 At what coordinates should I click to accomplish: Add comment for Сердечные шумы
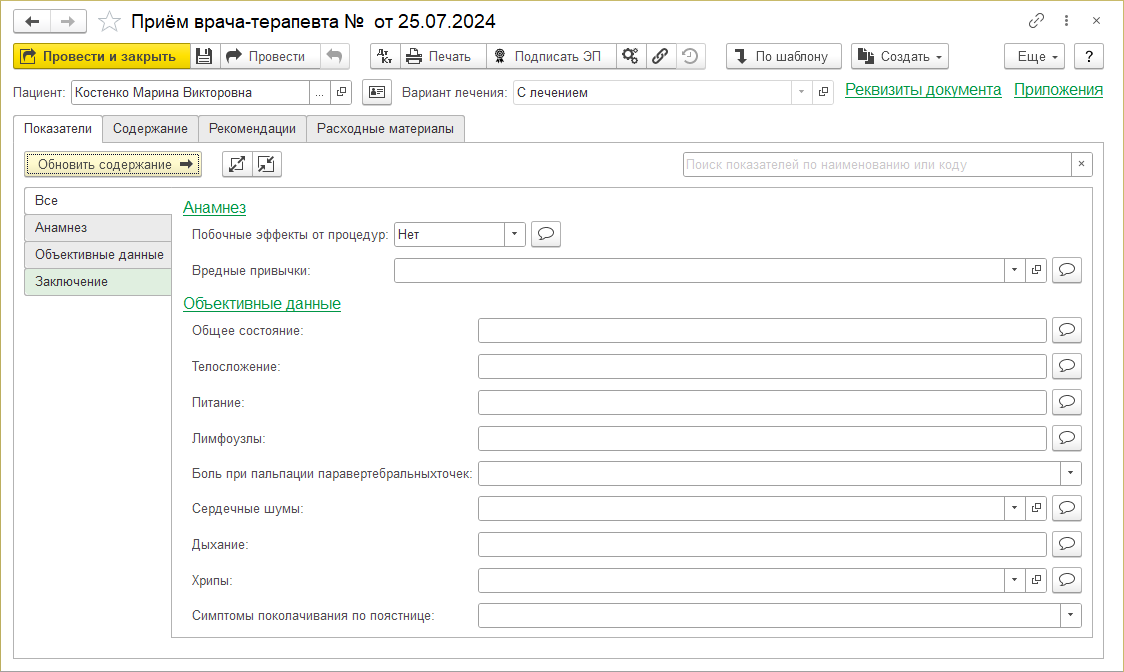pyautogui.click(x=1067, y=508)
